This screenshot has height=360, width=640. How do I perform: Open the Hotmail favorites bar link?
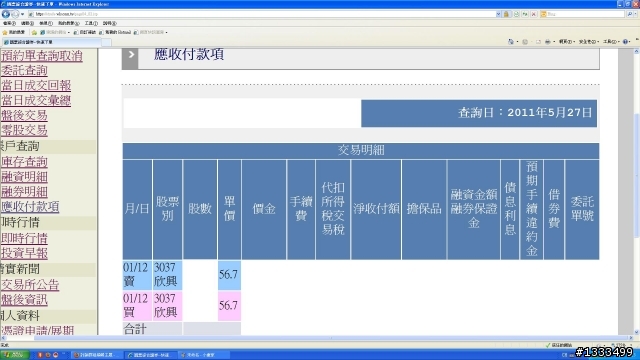click(115, 32)
